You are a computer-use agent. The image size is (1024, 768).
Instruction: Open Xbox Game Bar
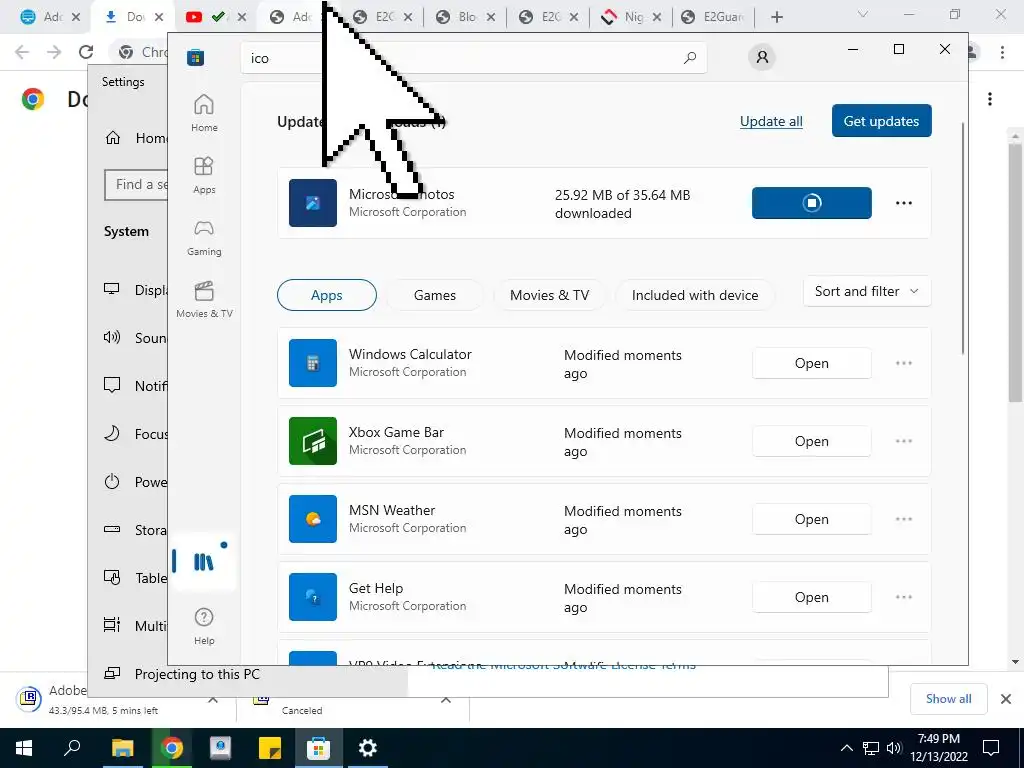[811, 441]
